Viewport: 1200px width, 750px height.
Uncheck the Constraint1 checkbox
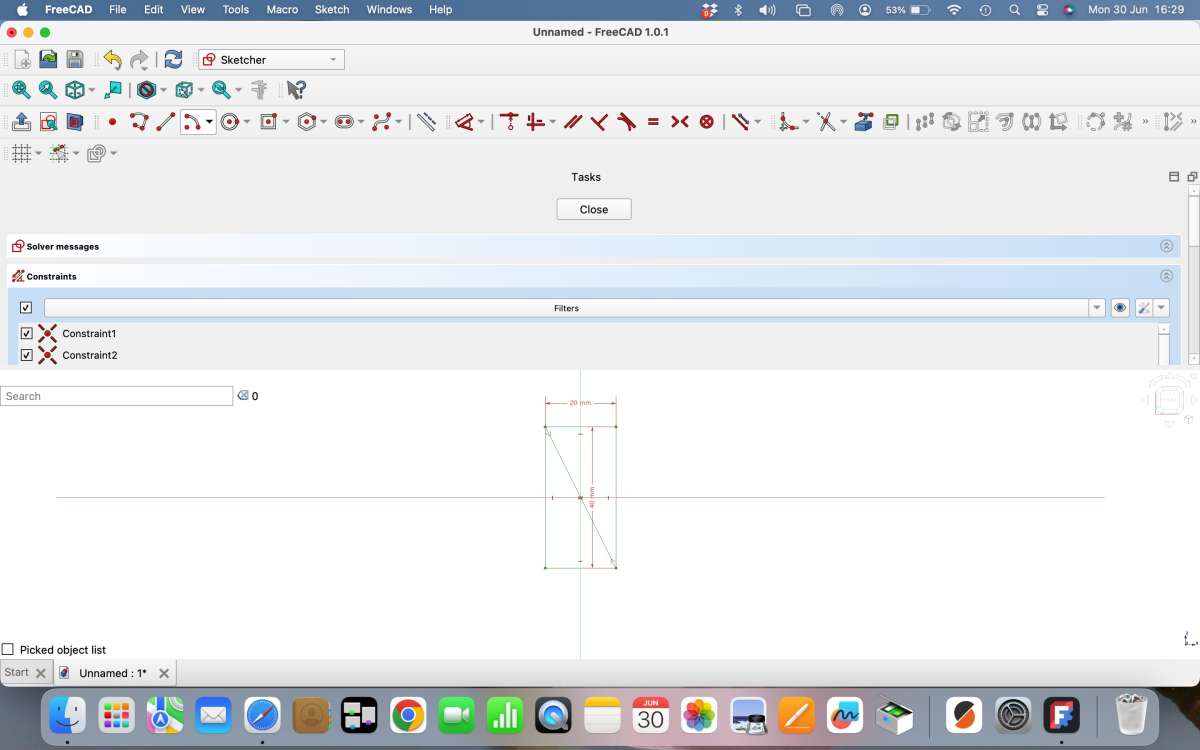pos(27,333)
